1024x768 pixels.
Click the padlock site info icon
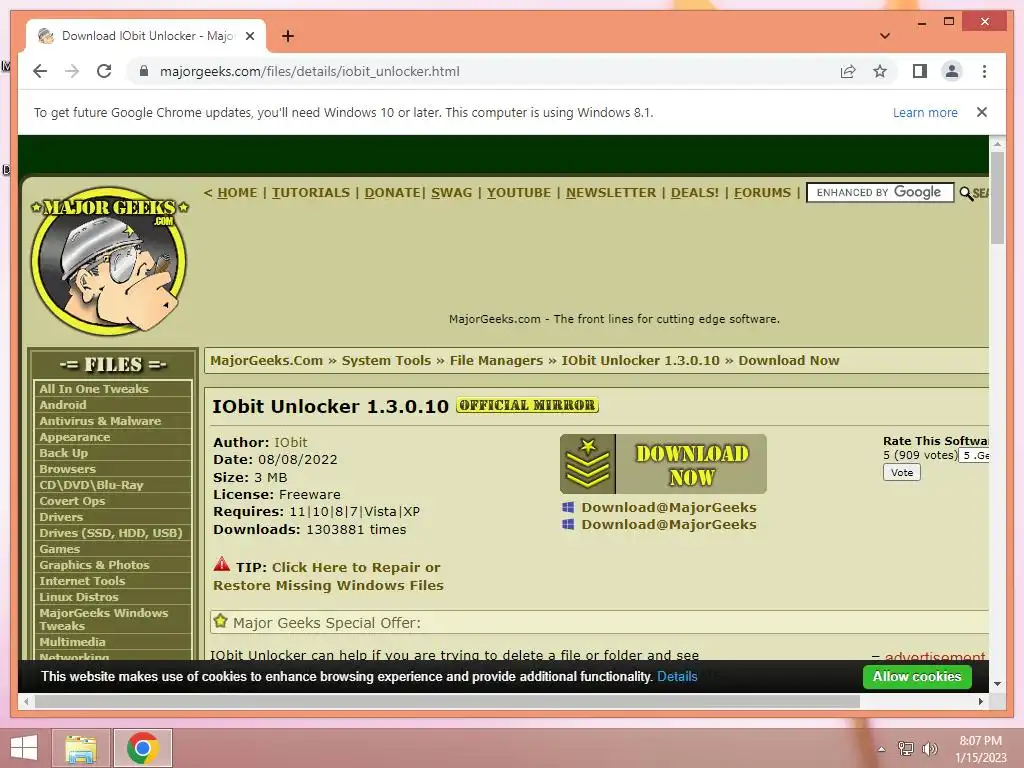coord(144,71)
